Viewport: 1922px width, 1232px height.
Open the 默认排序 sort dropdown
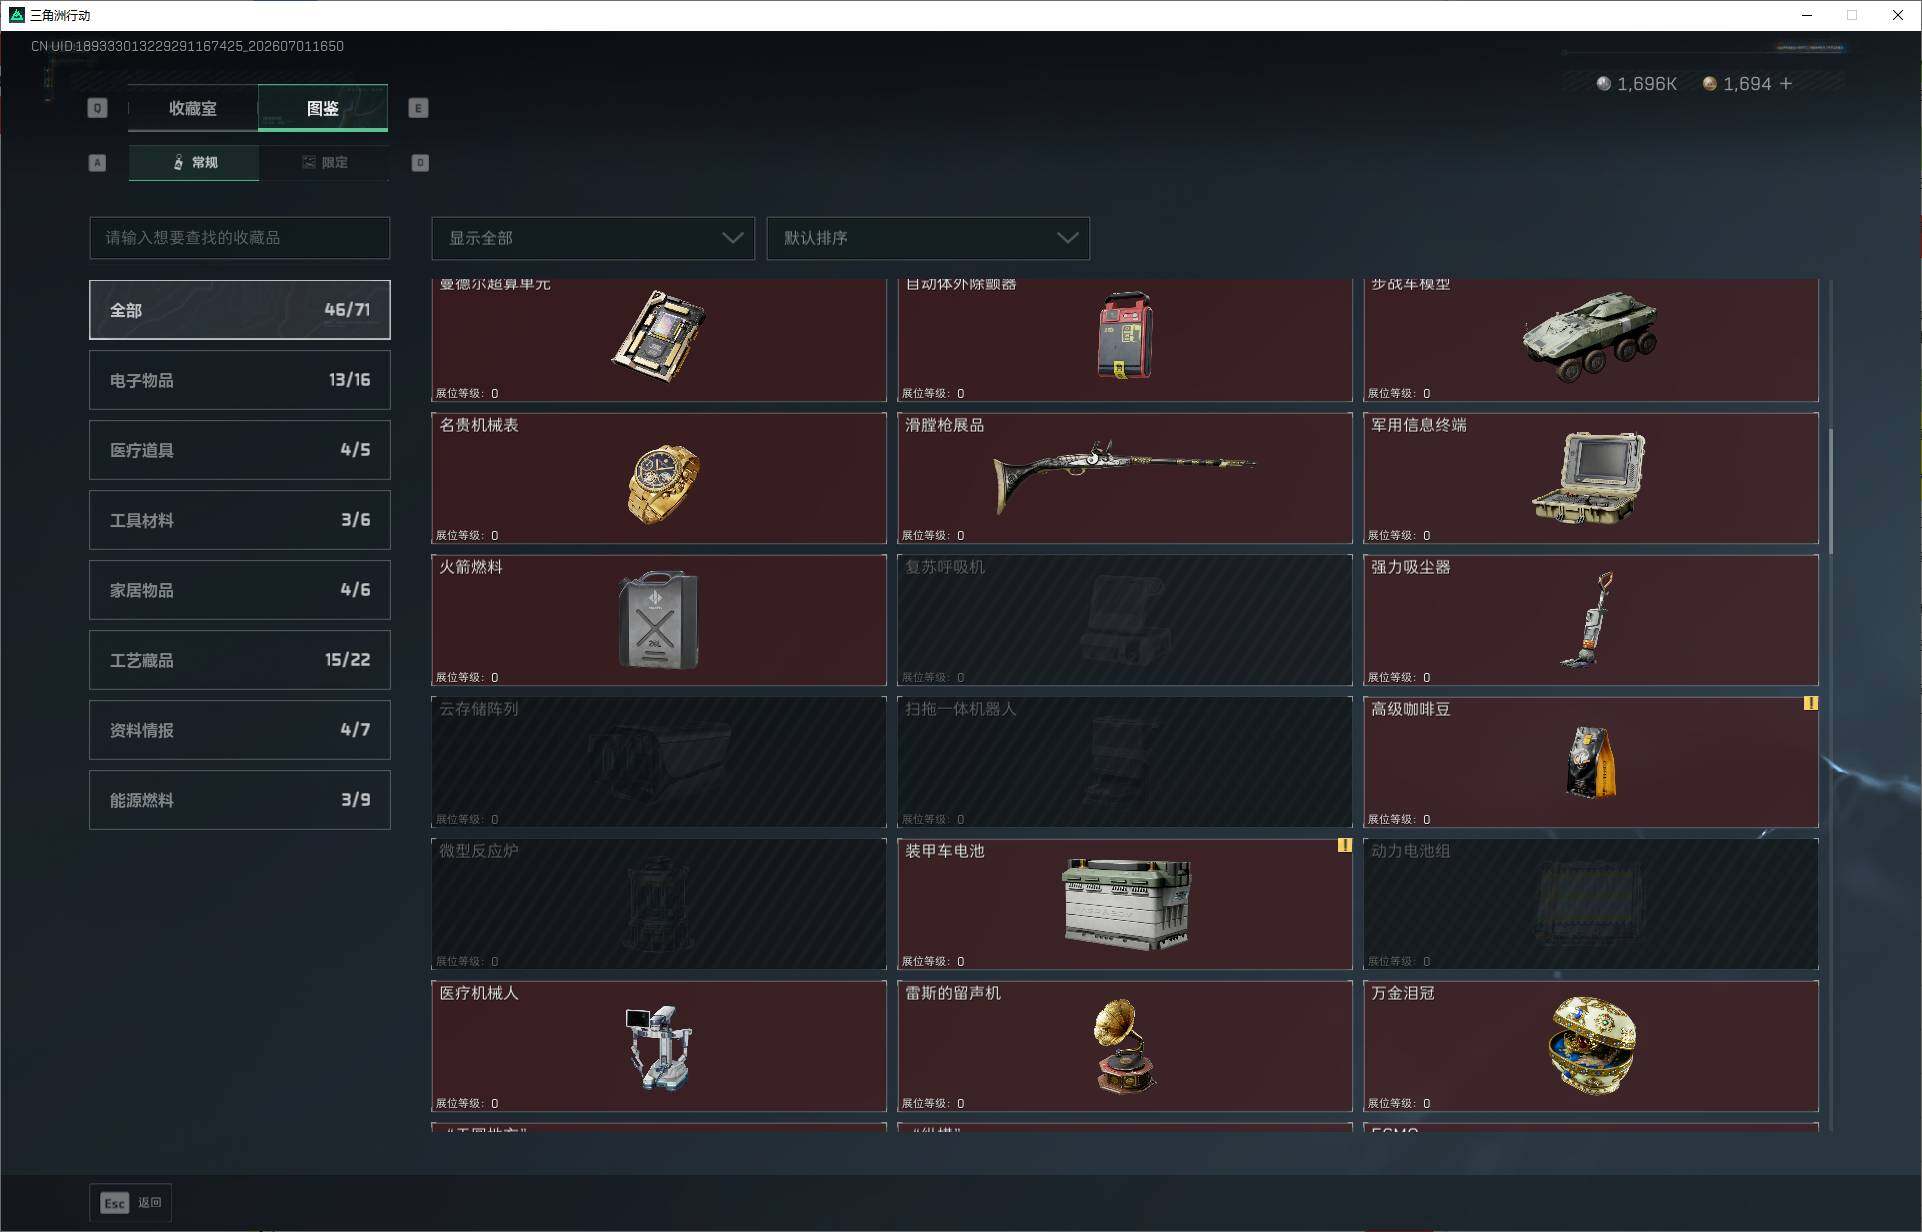928,238
